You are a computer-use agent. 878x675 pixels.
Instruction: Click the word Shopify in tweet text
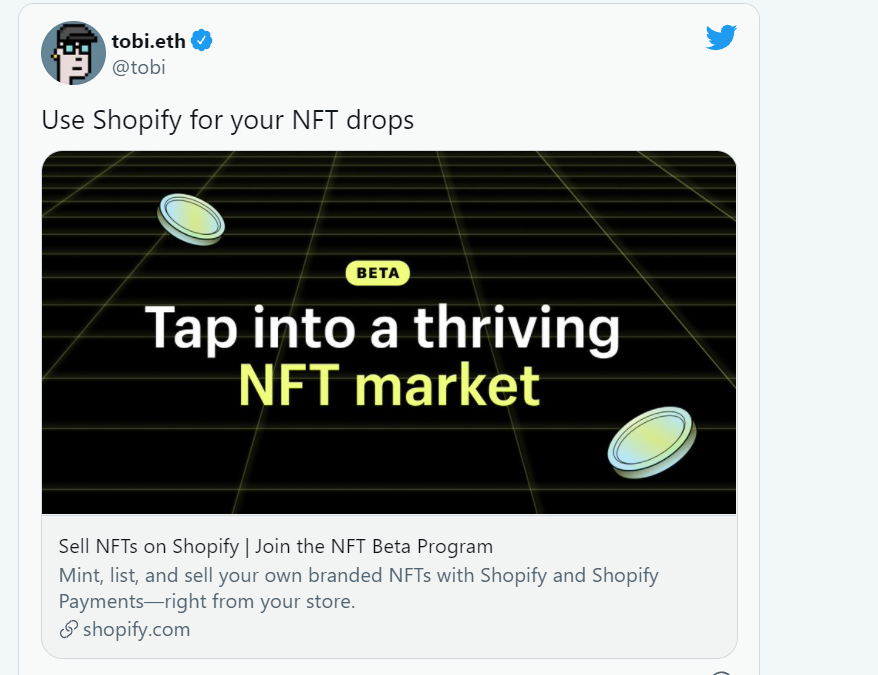137,120
